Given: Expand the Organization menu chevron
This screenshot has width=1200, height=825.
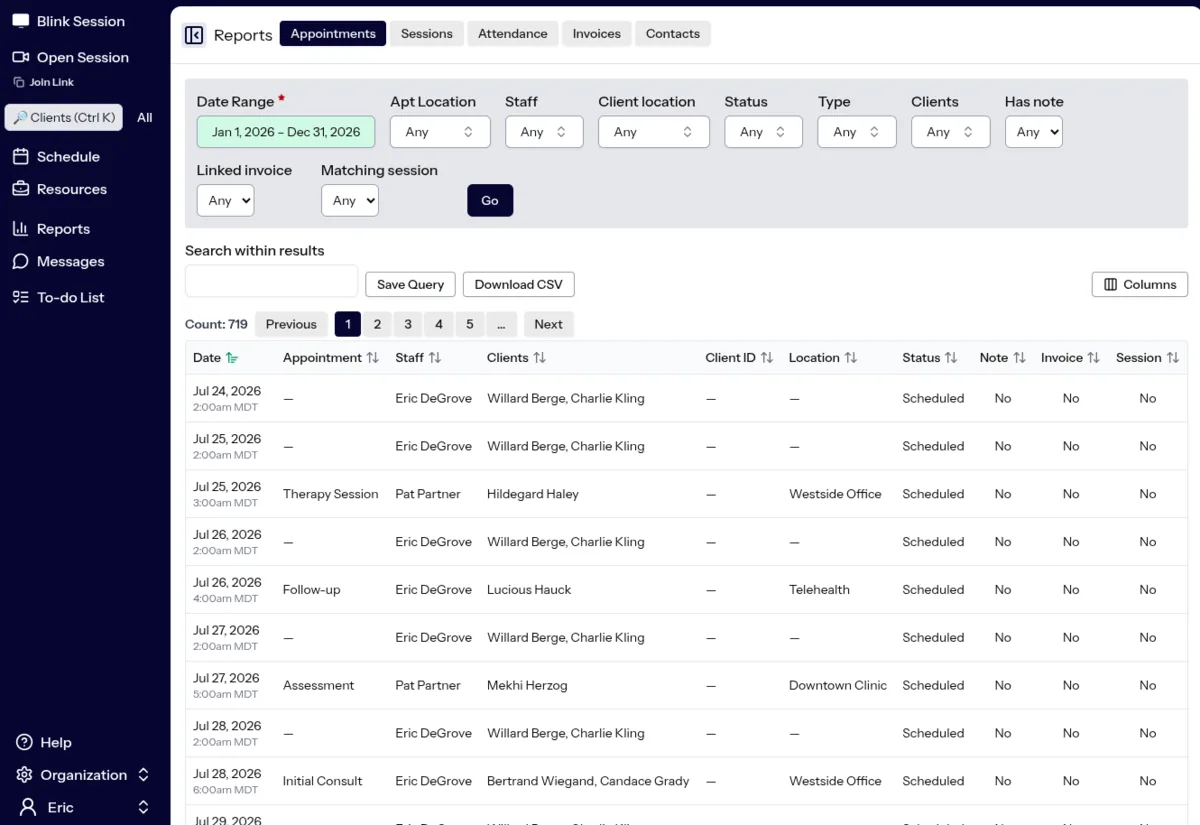Looking at the screenshot, I should point(143,775).
